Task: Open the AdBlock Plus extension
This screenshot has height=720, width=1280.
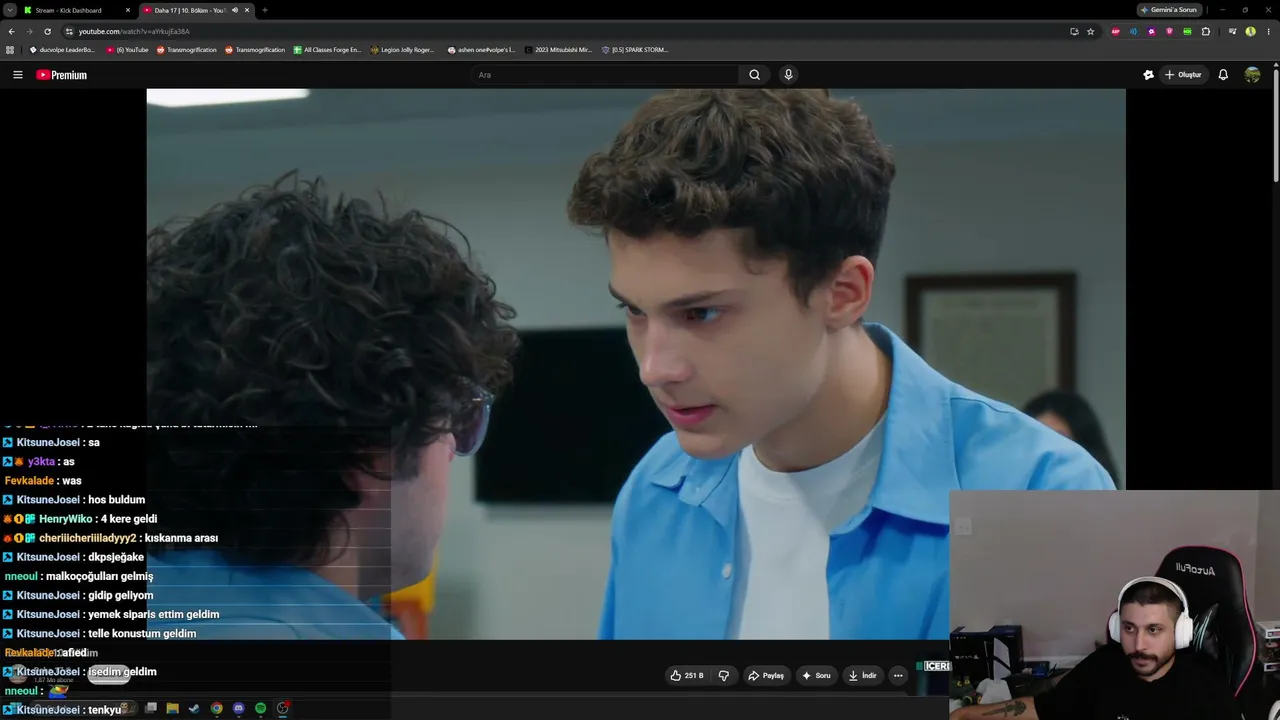Action: point(1115,31)
